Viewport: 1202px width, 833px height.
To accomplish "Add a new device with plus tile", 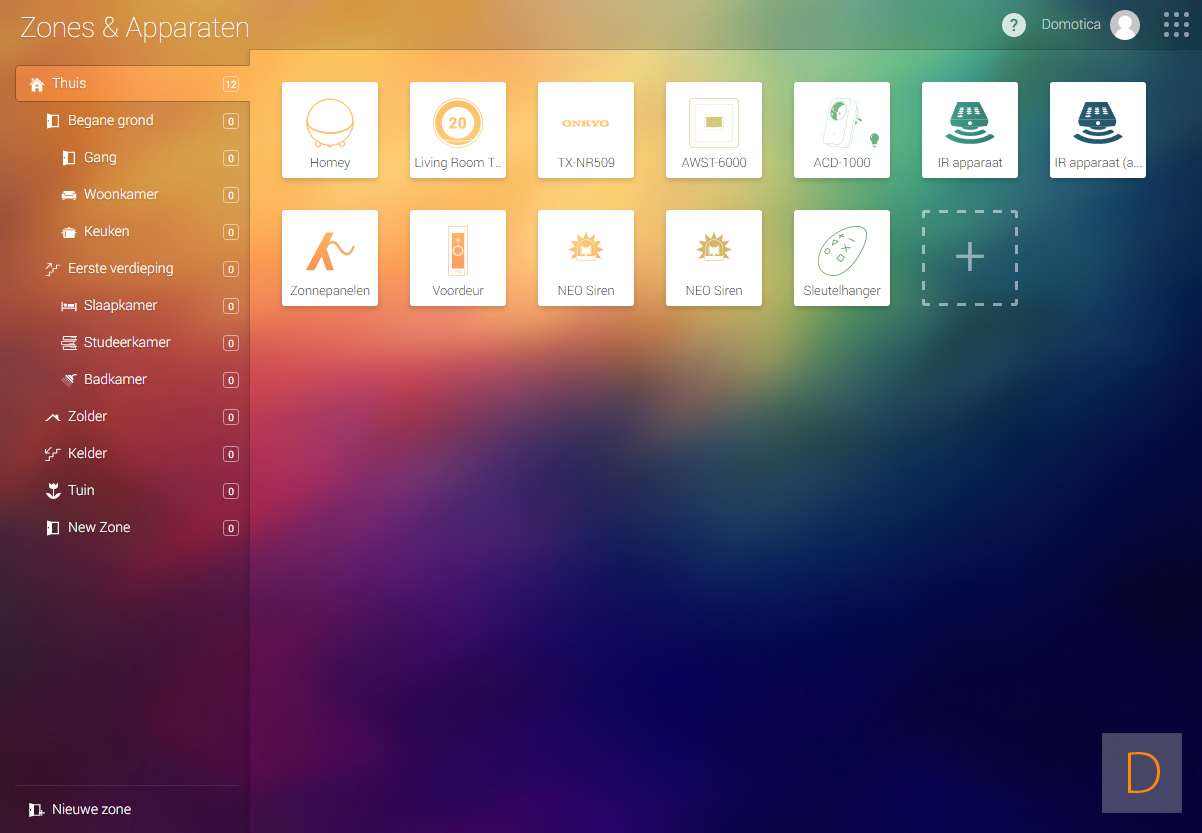I will tap(970, 258).
